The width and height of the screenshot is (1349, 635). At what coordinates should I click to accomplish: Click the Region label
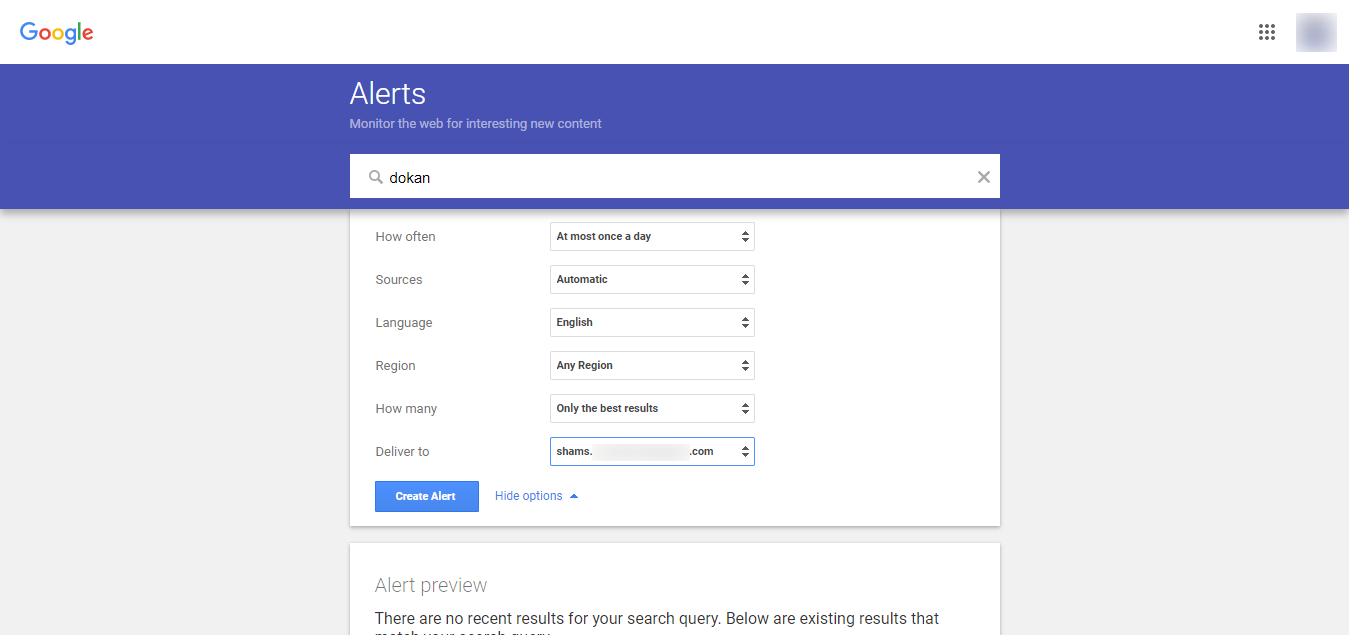click(x=395, y=366)
